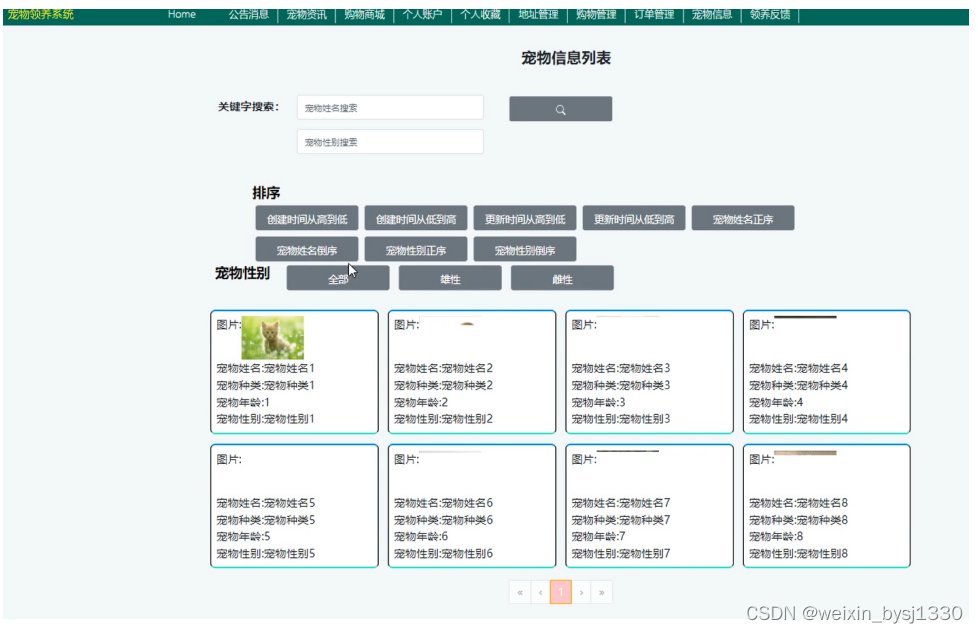Sort by 创建时间从高到低

point(307,218)
